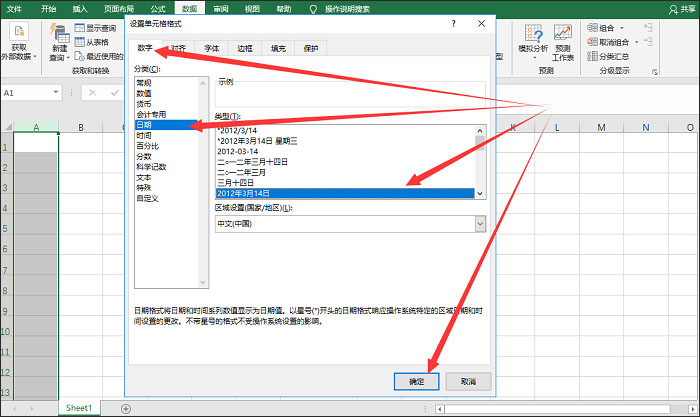Expand the 取消组合 dropdown arrow

(637, 42)
